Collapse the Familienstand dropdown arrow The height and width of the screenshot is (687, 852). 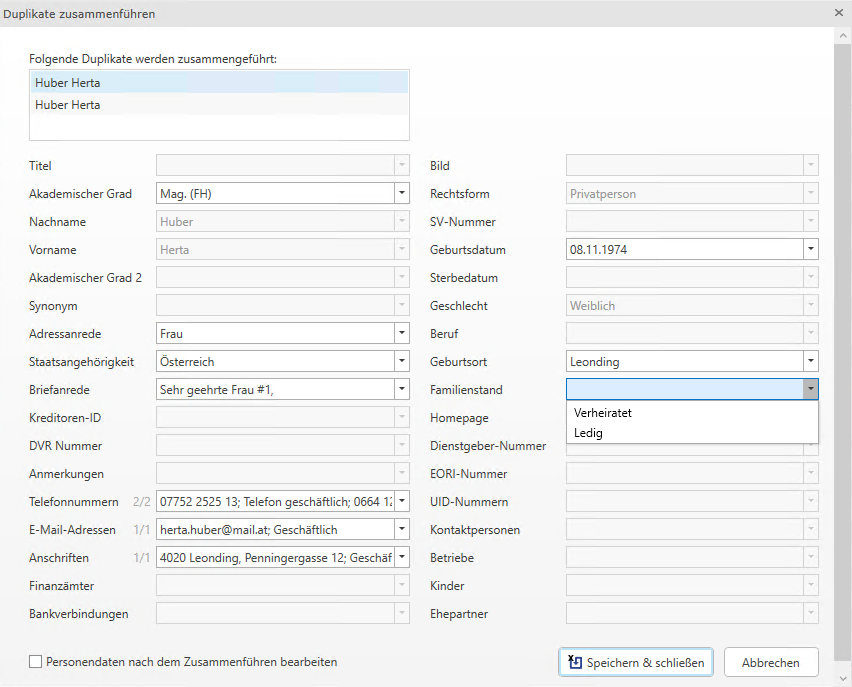click(810, 390)
